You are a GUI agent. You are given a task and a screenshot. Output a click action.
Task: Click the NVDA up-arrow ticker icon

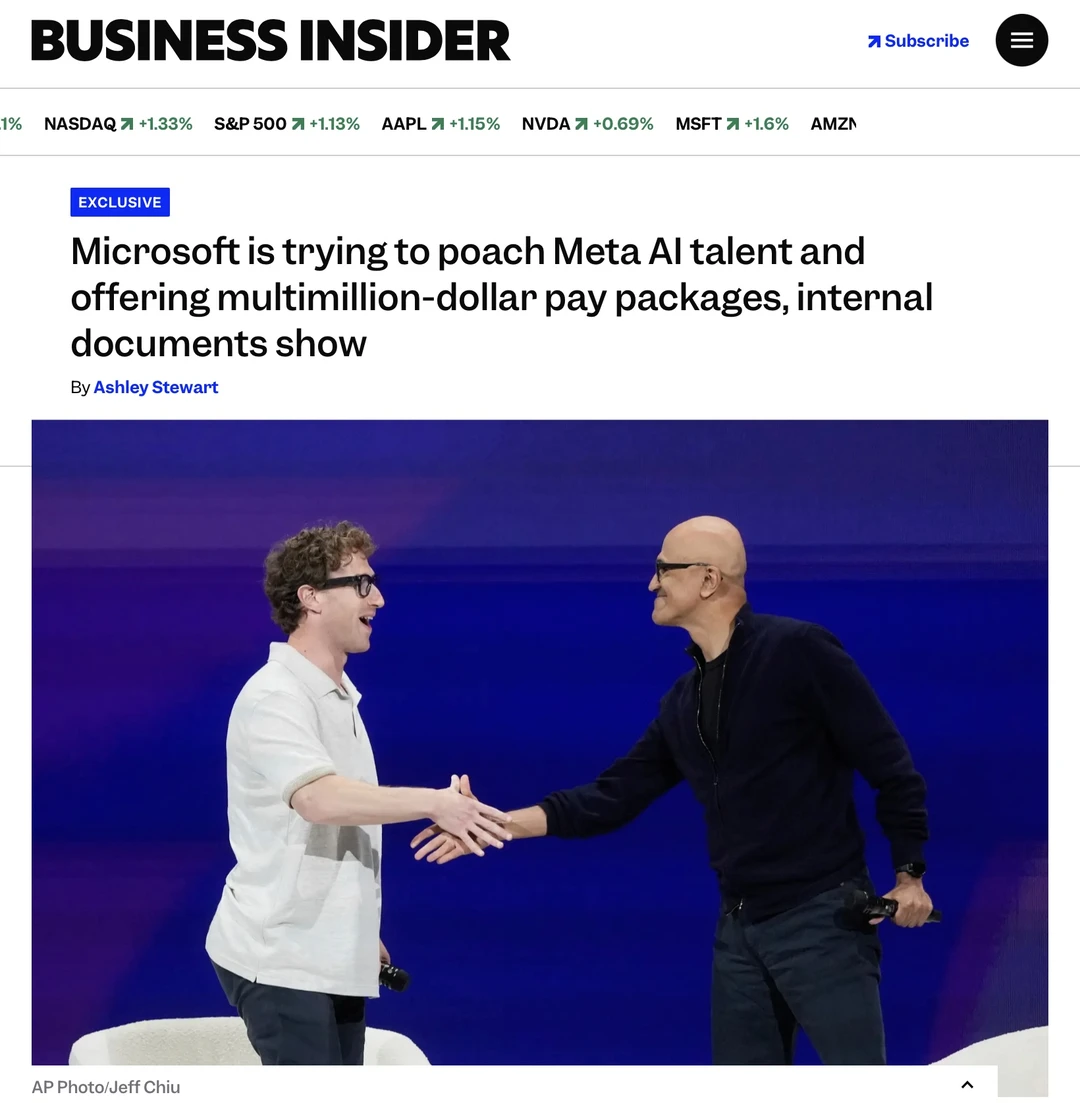(581, 124)
